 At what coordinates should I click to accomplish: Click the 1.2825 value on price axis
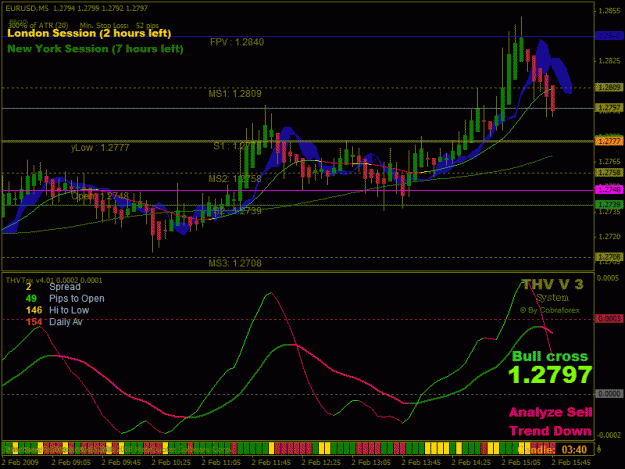pos(609,61)
